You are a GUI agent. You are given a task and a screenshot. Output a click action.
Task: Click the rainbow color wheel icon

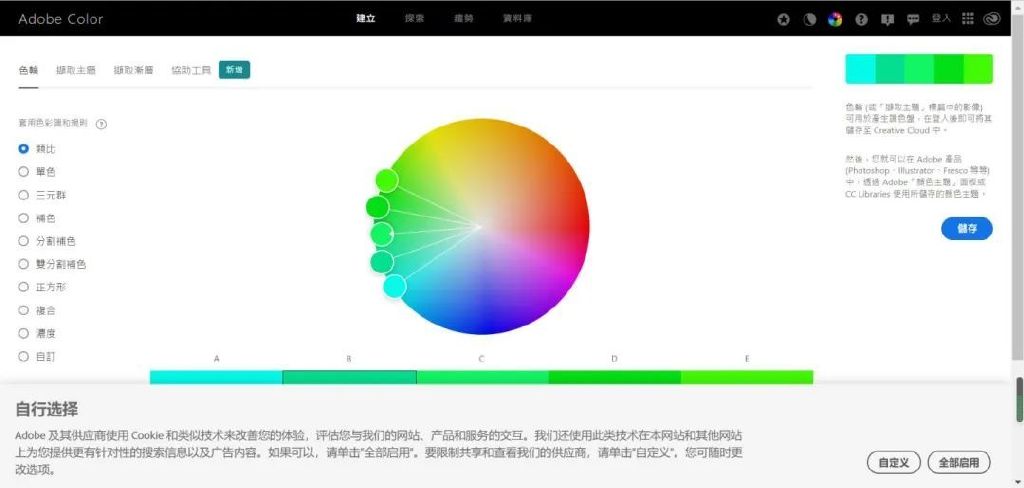point(835,20)
